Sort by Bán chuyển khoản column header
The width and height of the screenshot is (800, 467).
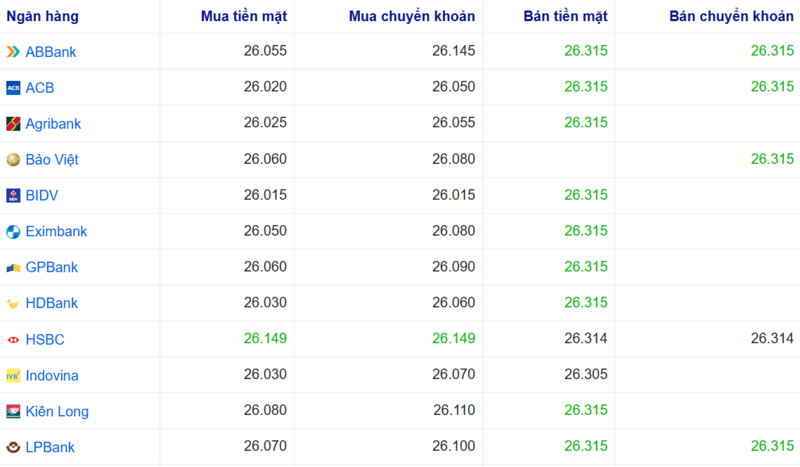coord(732,17)
